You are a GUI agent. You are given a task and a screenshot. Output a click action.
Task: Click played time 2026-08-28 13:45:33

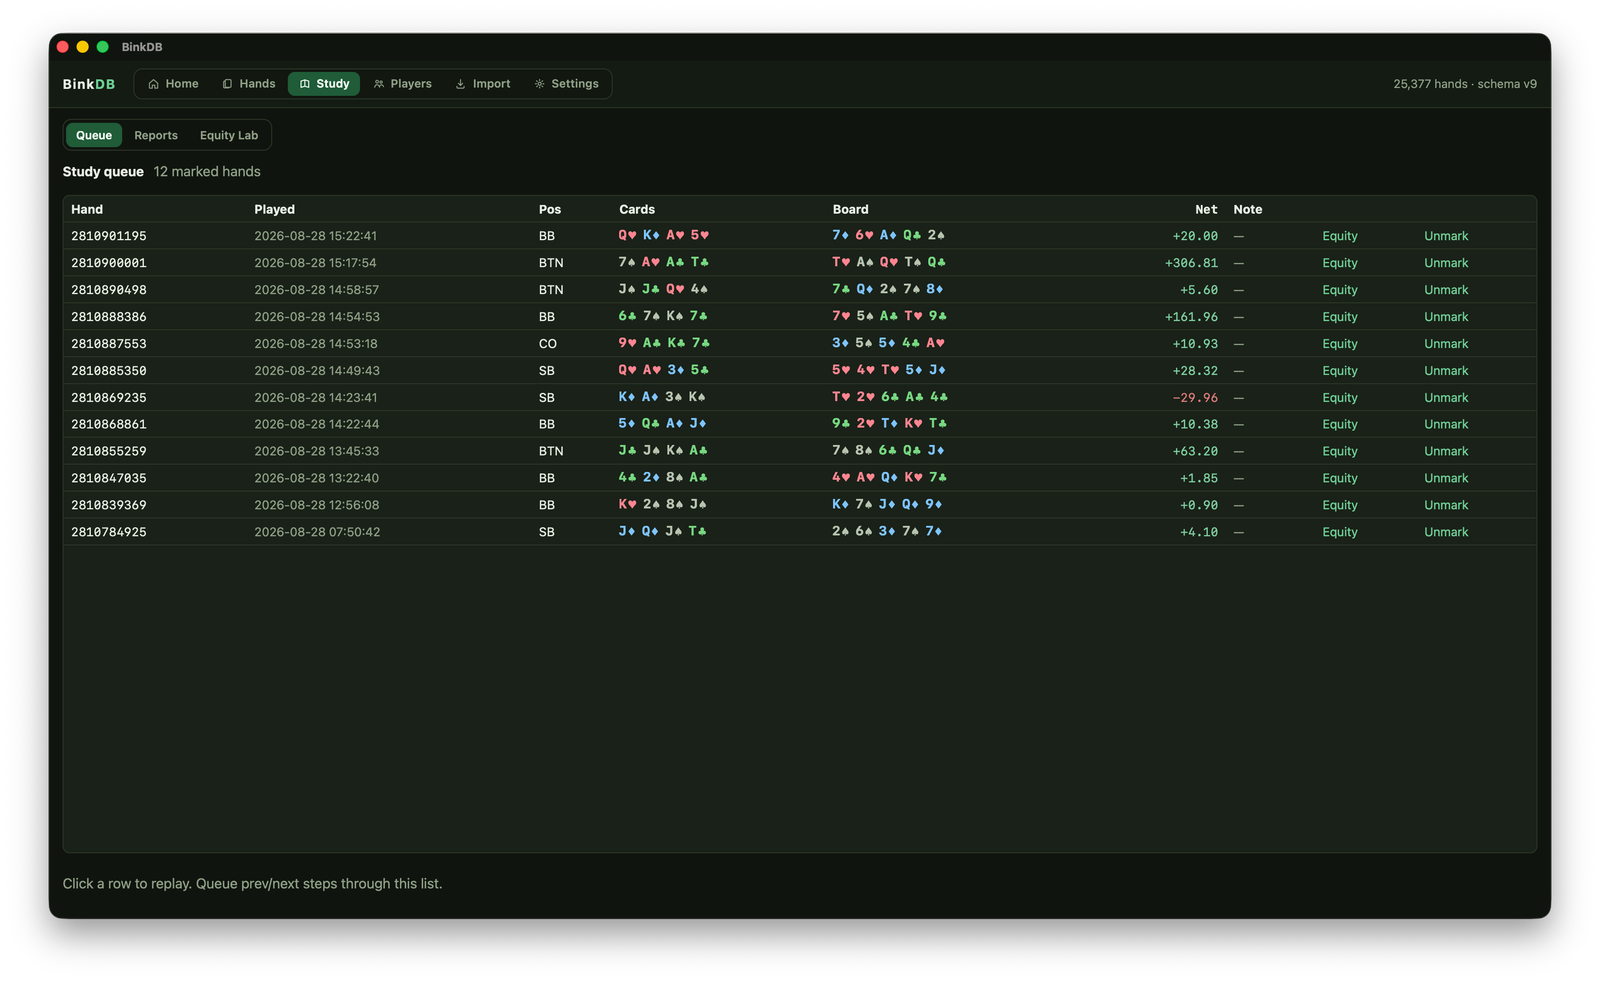(x=316, y=451)
